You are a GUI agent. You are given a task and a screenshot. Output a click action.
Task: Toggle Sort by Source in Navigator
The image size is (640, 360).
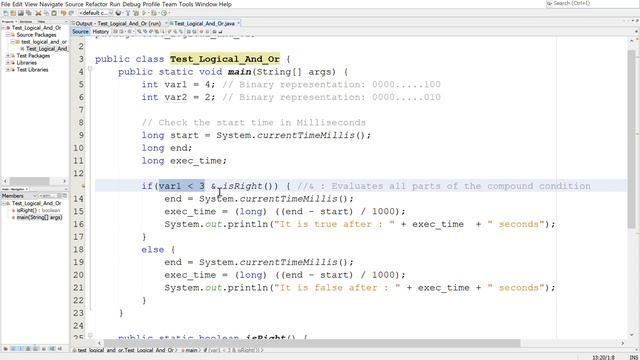tap(60, 349)
